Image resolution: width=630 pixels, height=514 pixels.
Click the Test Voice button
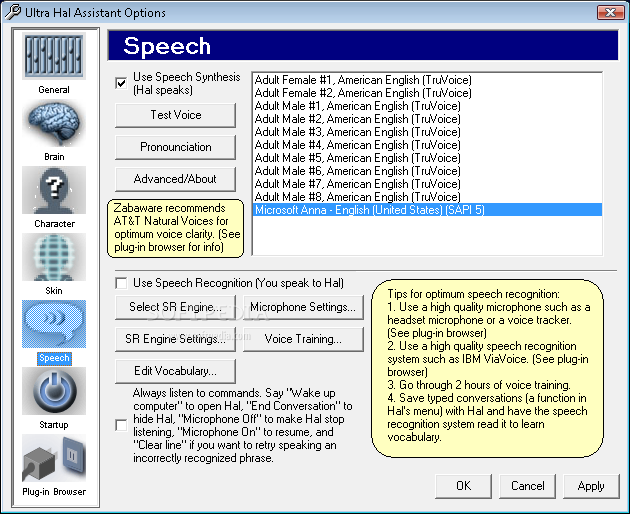(176, 115)
